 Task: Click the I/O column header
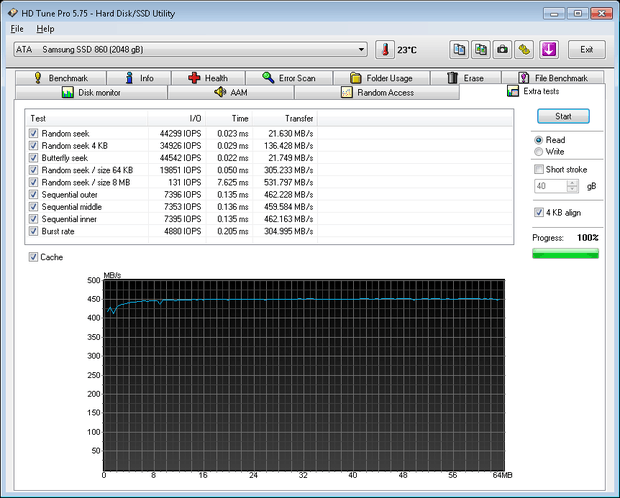tap(176, 119)
